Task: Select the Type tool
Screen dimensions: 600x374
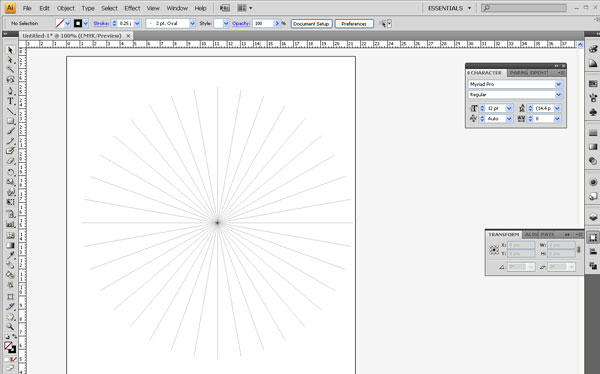Action: coord(10,101)
